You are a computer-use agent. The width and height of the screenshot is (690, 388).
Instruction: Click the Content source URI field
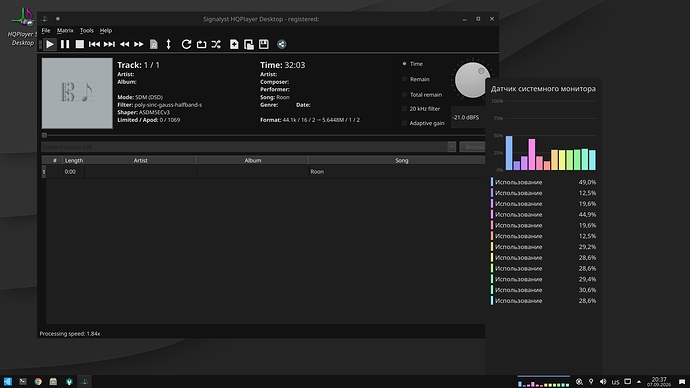[244, 147]
